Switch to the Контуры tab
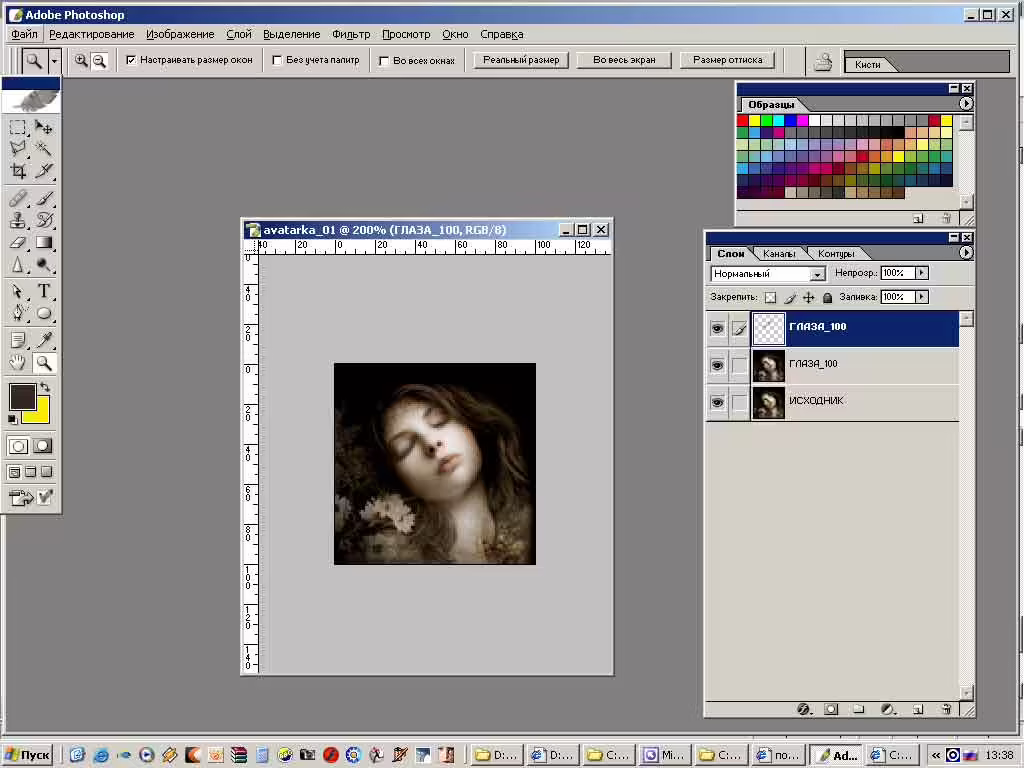This screenshot has height=768, width=1024. click(x=836, y=253)
